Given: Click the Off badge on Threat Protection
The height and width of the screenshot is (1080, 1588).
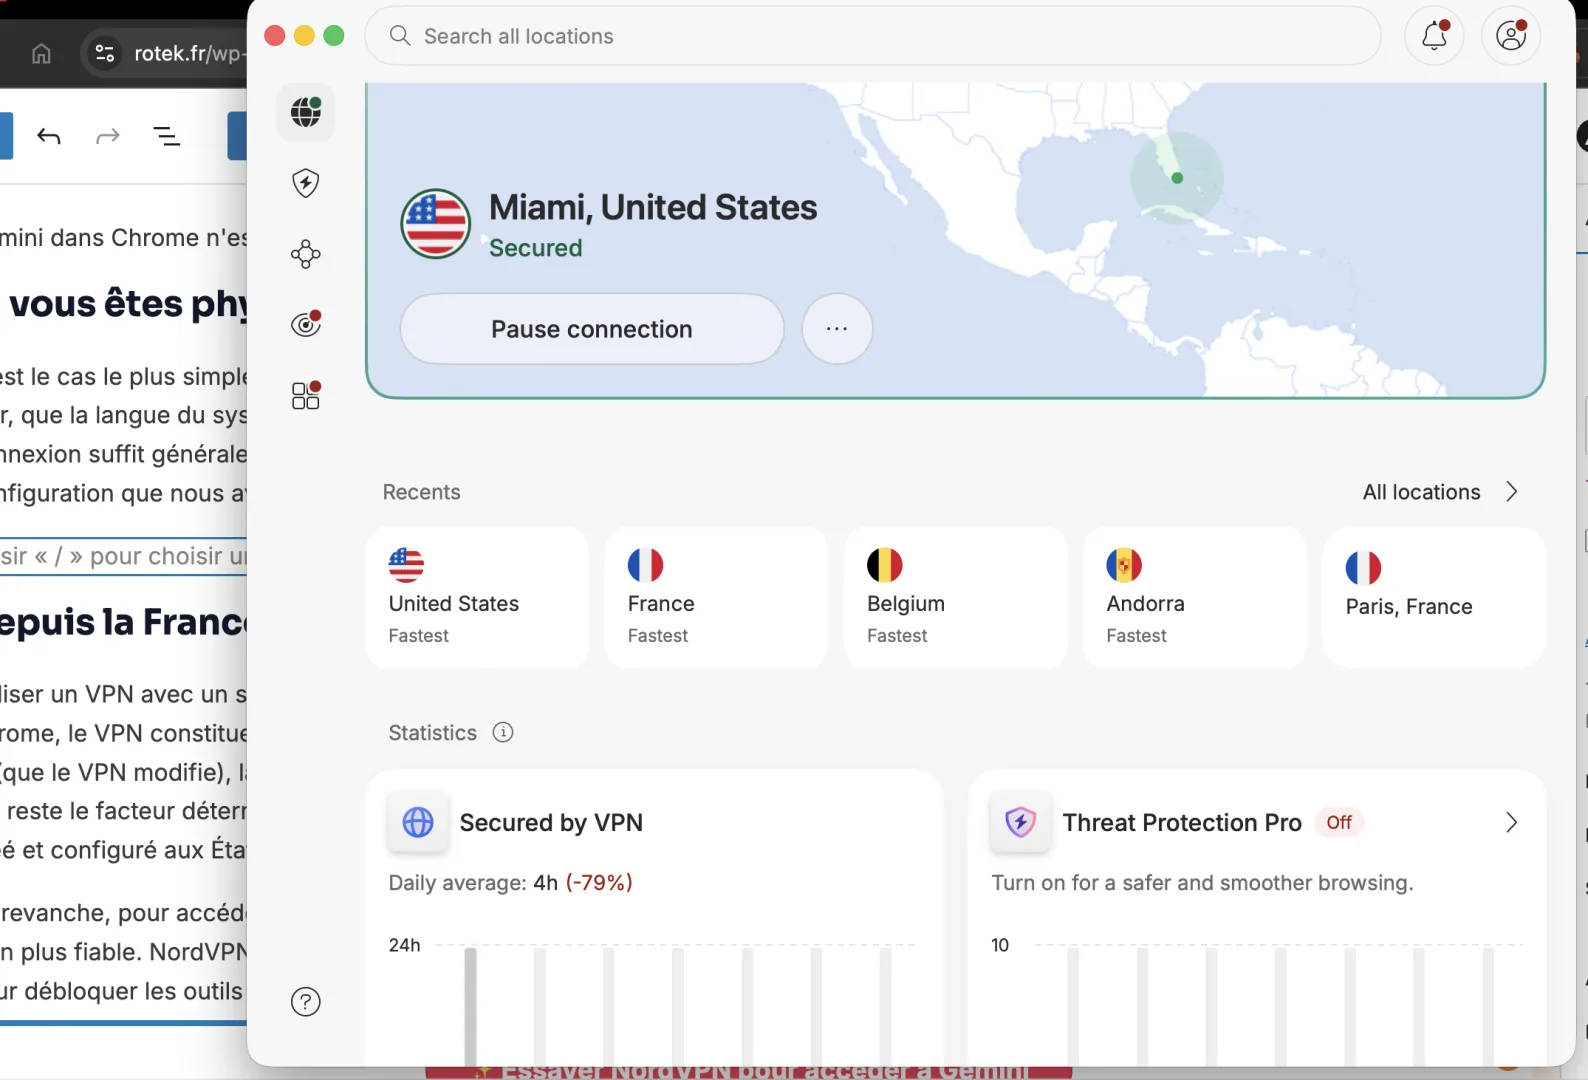Looking at the screenshot, I should click(x=1339, y=822).
